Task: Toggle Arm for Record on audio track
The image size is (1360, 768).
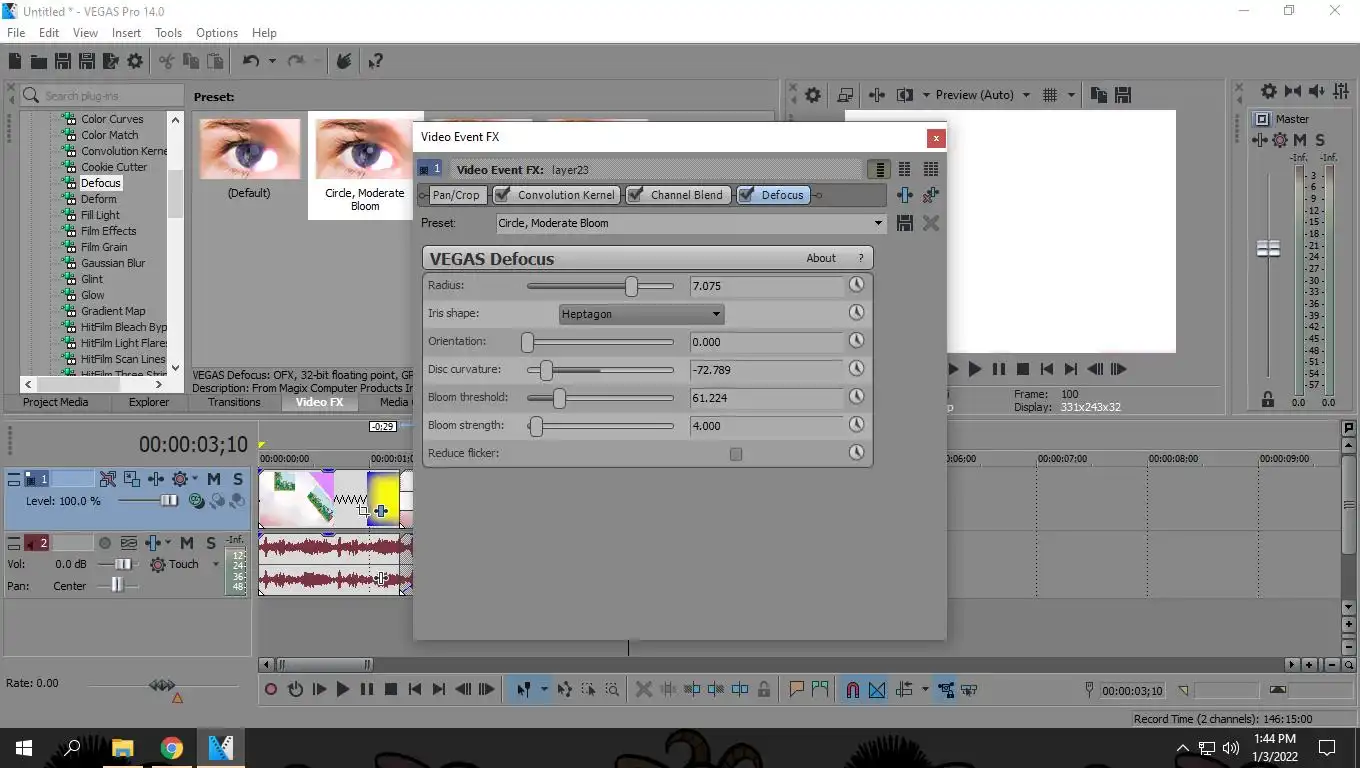Action: point(104,543)
